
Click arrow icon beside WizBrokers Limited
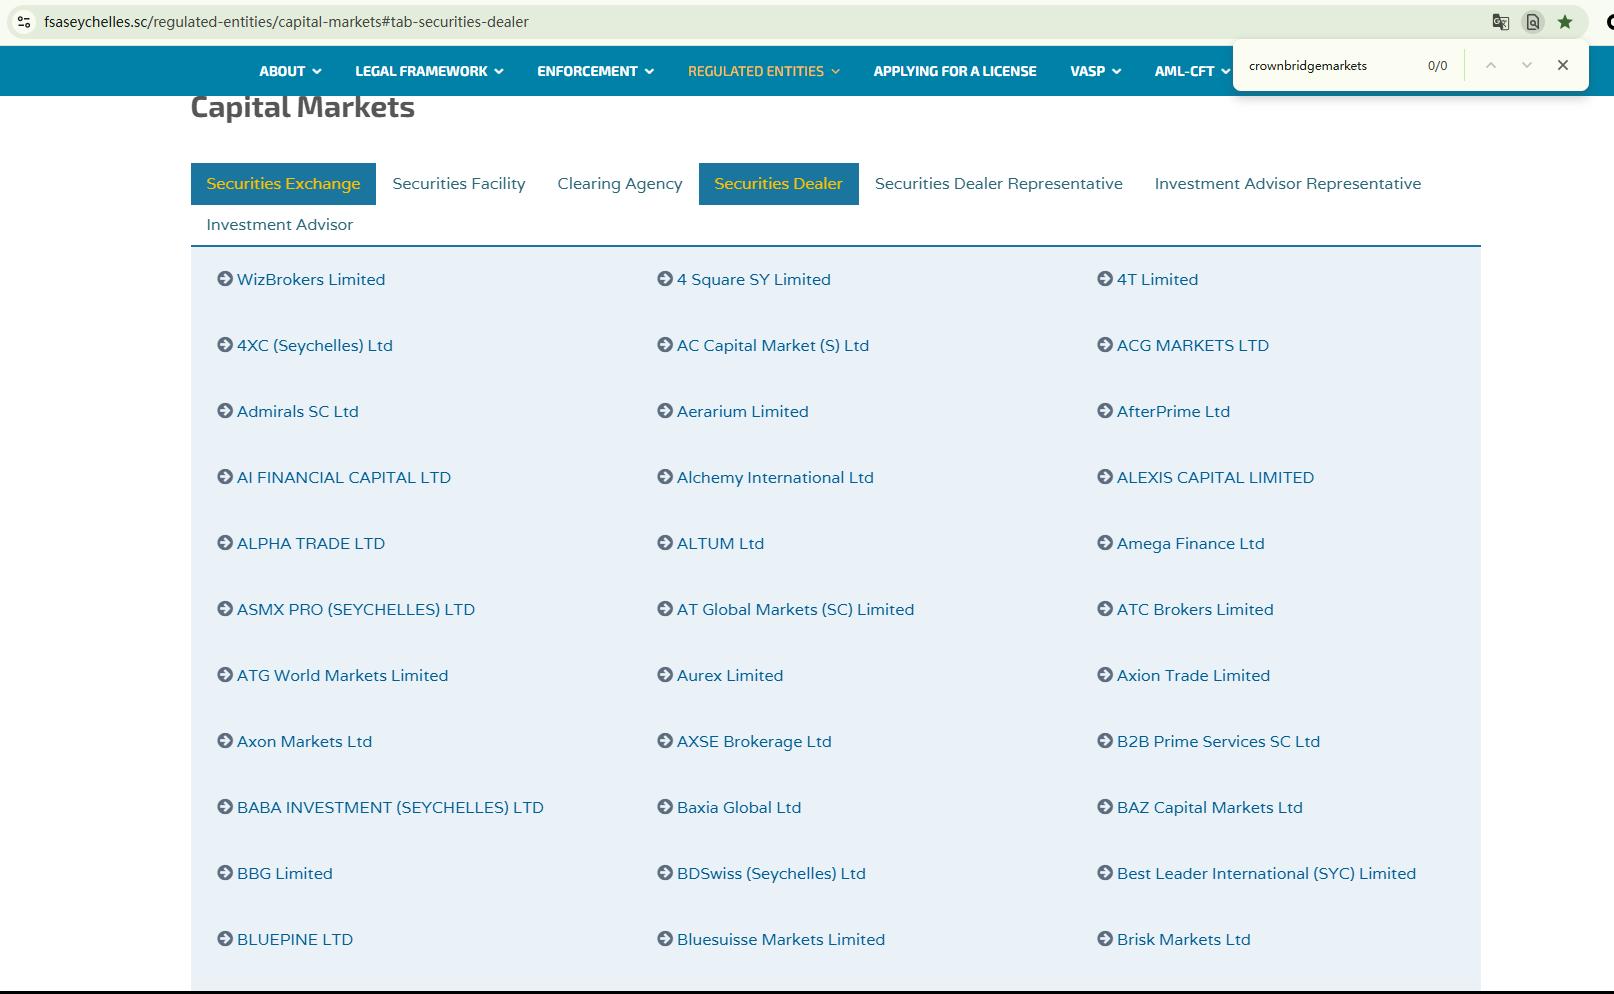[225, 279]
